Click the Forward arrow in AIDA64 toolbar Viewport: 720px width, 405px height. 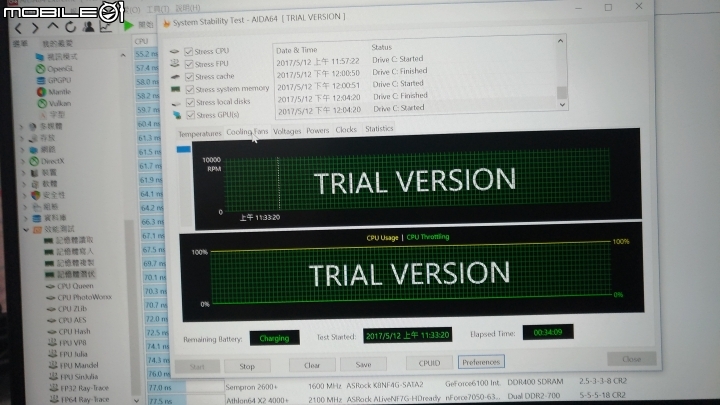coord(35,28)
